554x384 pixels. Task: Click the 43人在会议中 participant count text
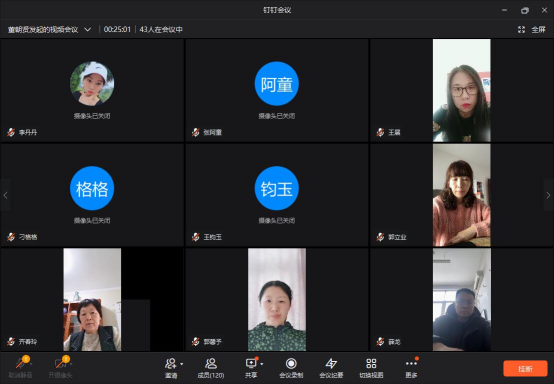tap(161, 30)
